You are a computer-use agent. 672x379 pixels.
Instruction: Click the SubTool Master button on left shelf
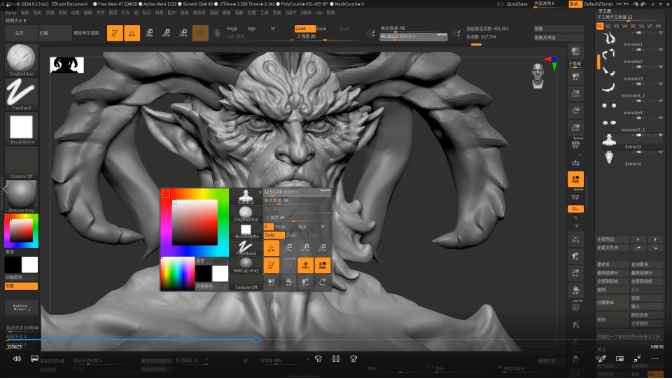[x=21, y=307]
